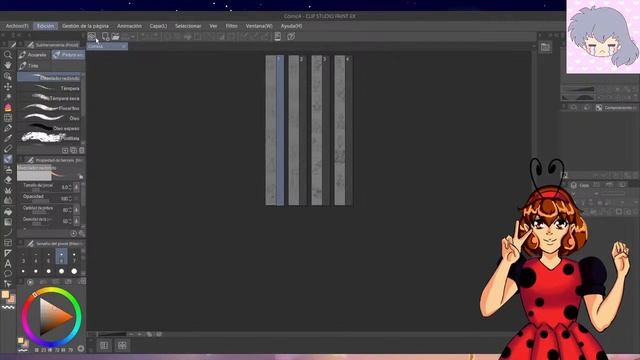Select the Balloon tool in toolbar

[x=8, y=274]
